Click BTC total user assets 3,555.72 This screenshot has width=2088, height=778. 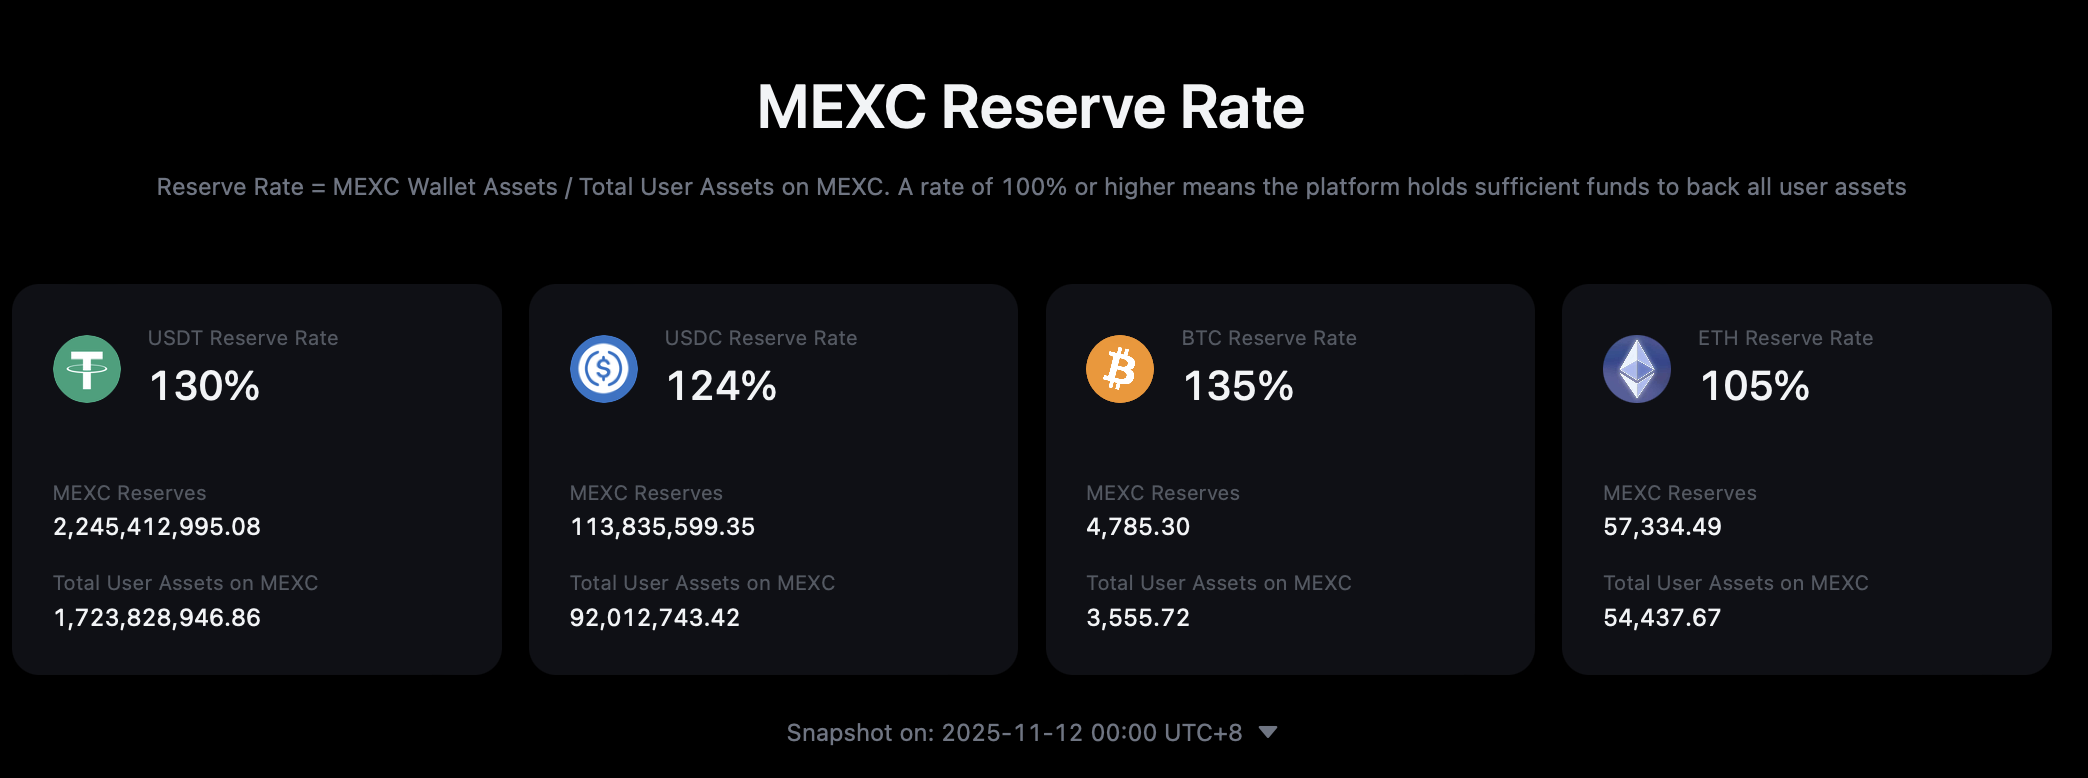tap(1138, 618)
